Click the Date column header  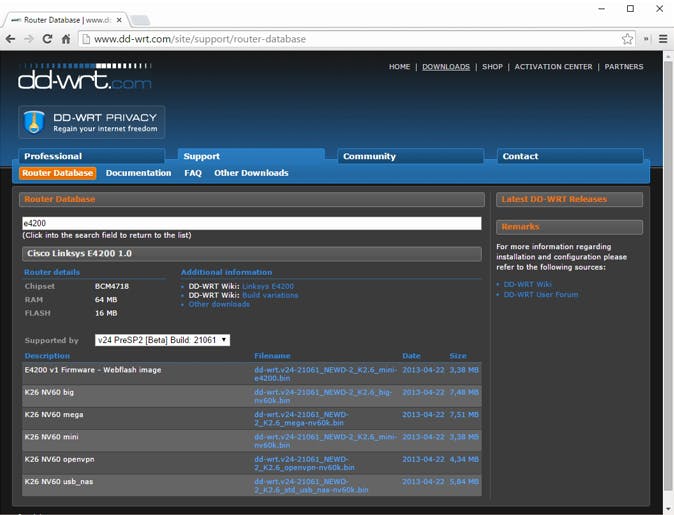pos(411,356)
